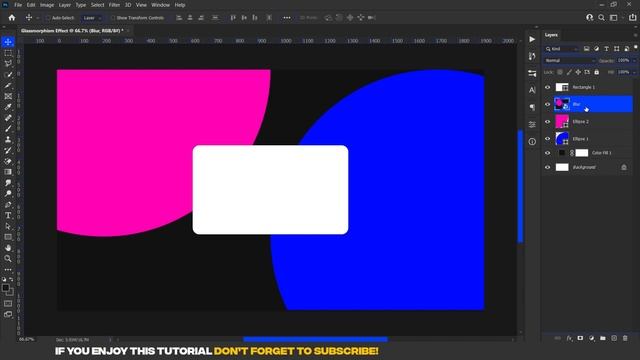Toggle the Lock all layer lock icon
Viewport: 640px width, 360px height.
pyautogui.click(x=597, y=72)
